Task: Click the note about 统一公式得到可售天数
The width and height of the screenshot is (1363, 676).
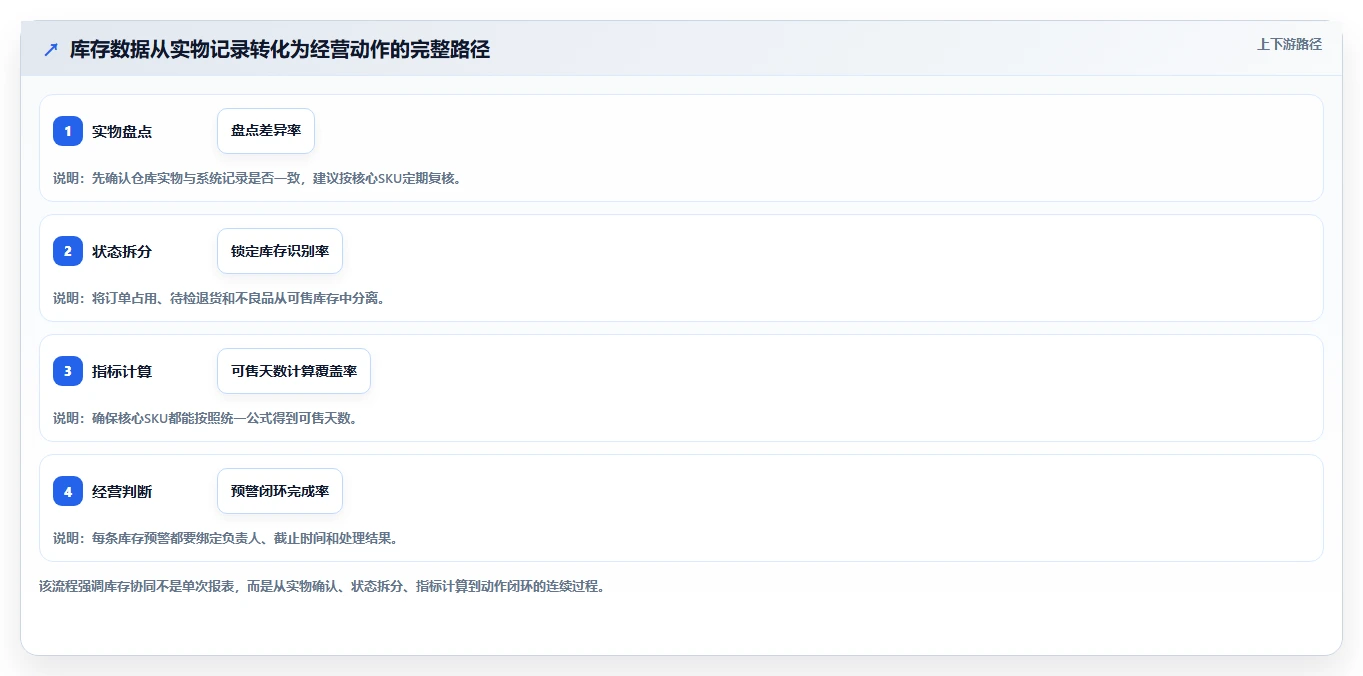Action: [205, 418]
